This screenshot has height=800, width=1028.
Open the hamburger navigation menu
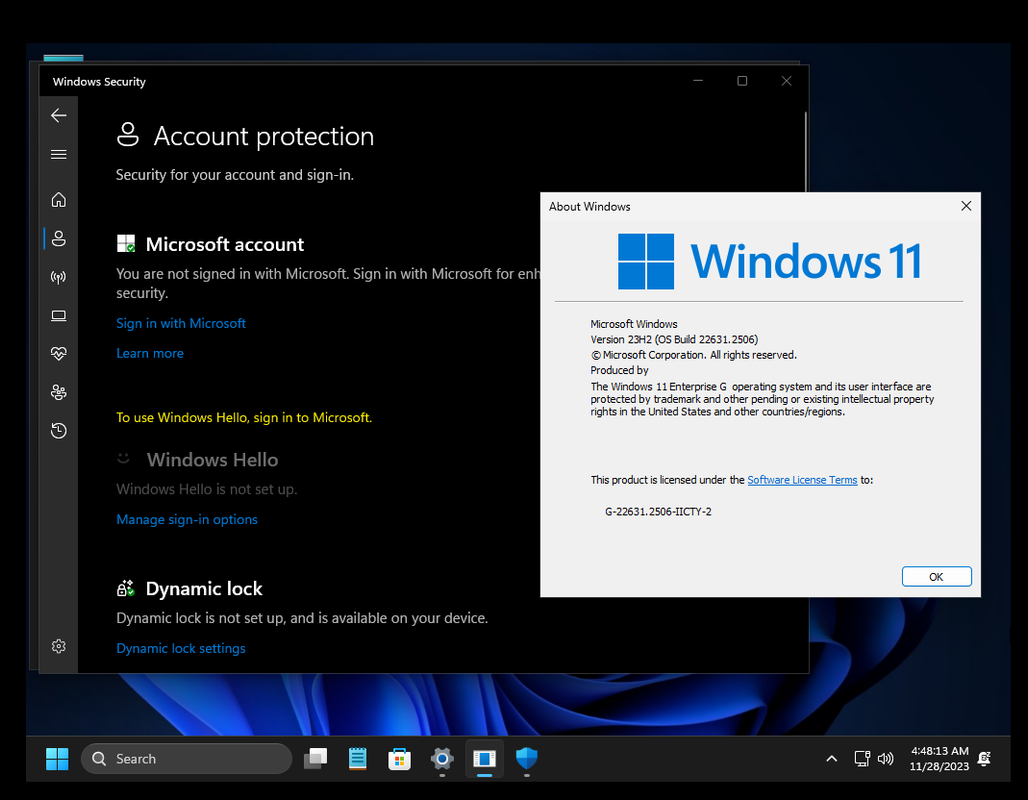tap(58, 155)
